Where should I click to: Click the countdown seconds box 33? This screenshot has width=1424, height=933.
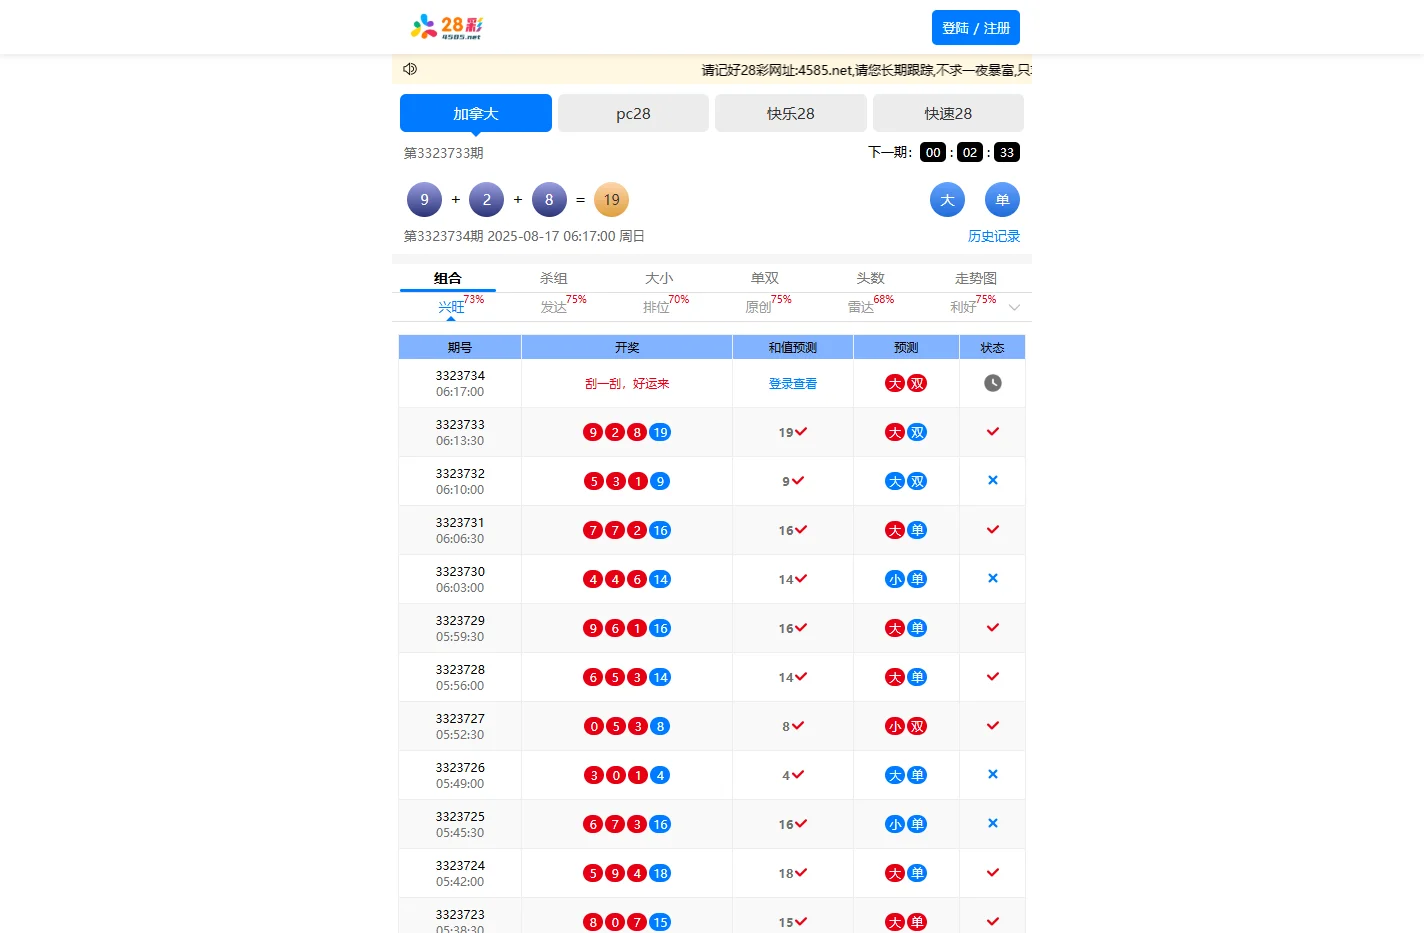1007,152
